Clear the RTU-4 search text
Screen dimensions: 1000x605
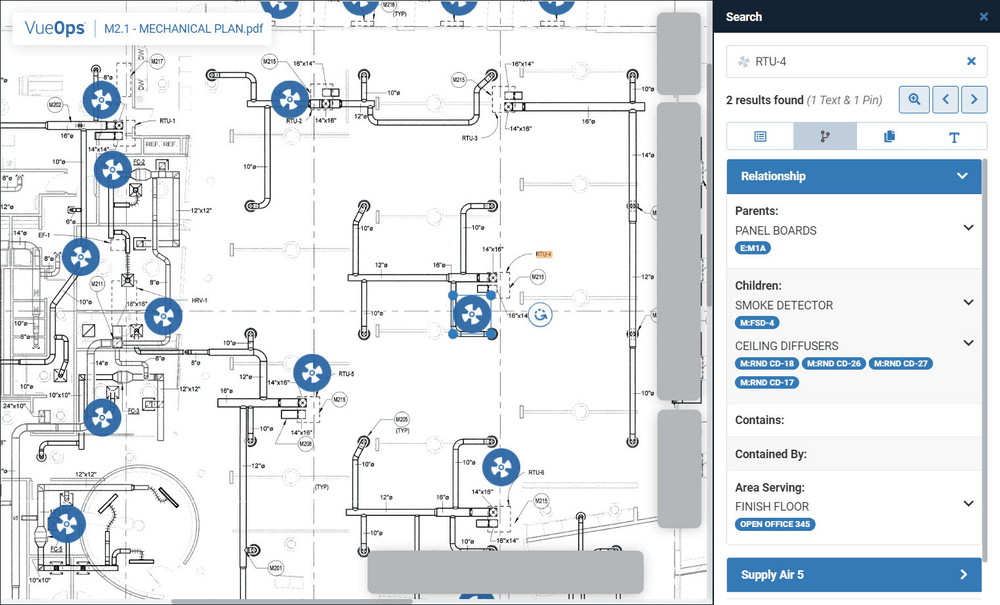coord(971,62)
